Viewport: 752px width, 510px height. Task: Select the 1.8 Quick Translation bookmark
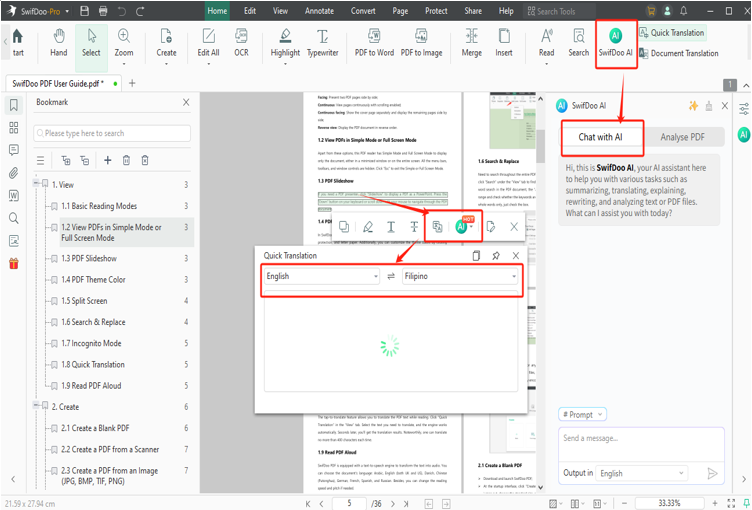point(93,365)
